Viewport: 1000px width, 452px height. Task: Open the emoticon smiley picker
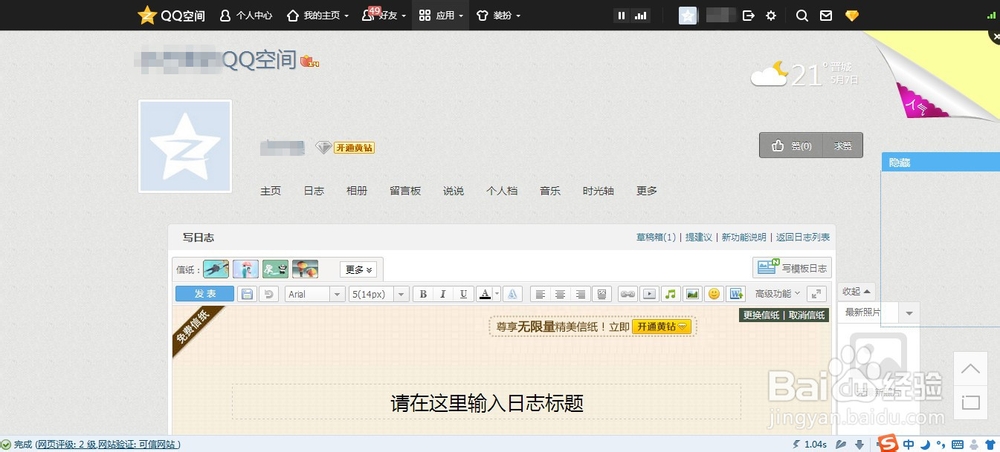pyautogui.click(x=714, y=294)
